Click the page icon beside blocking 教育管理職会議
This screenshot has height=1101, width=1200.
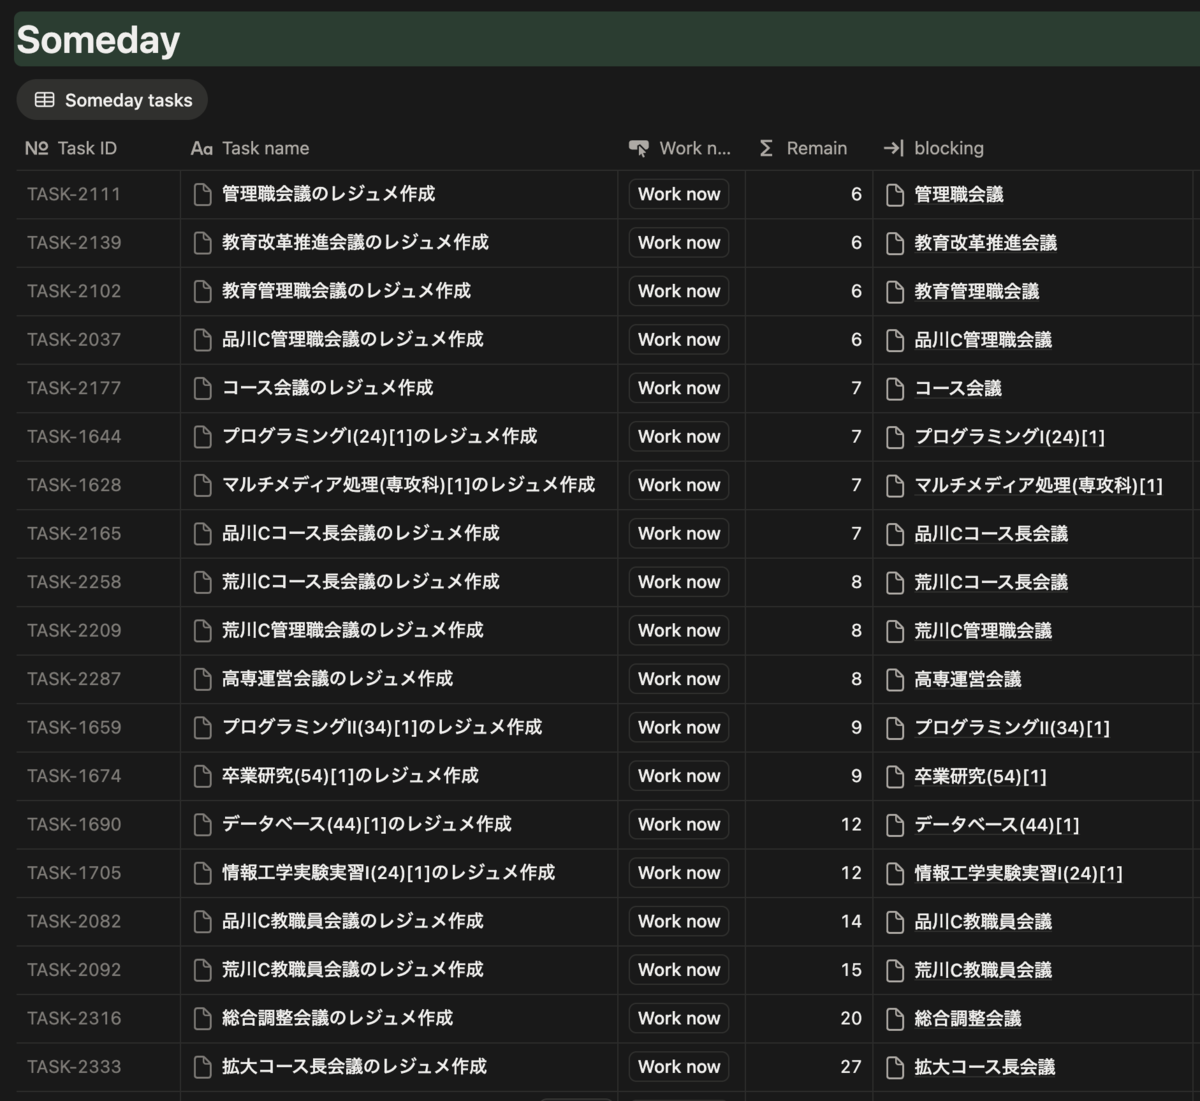click(895, 292)
